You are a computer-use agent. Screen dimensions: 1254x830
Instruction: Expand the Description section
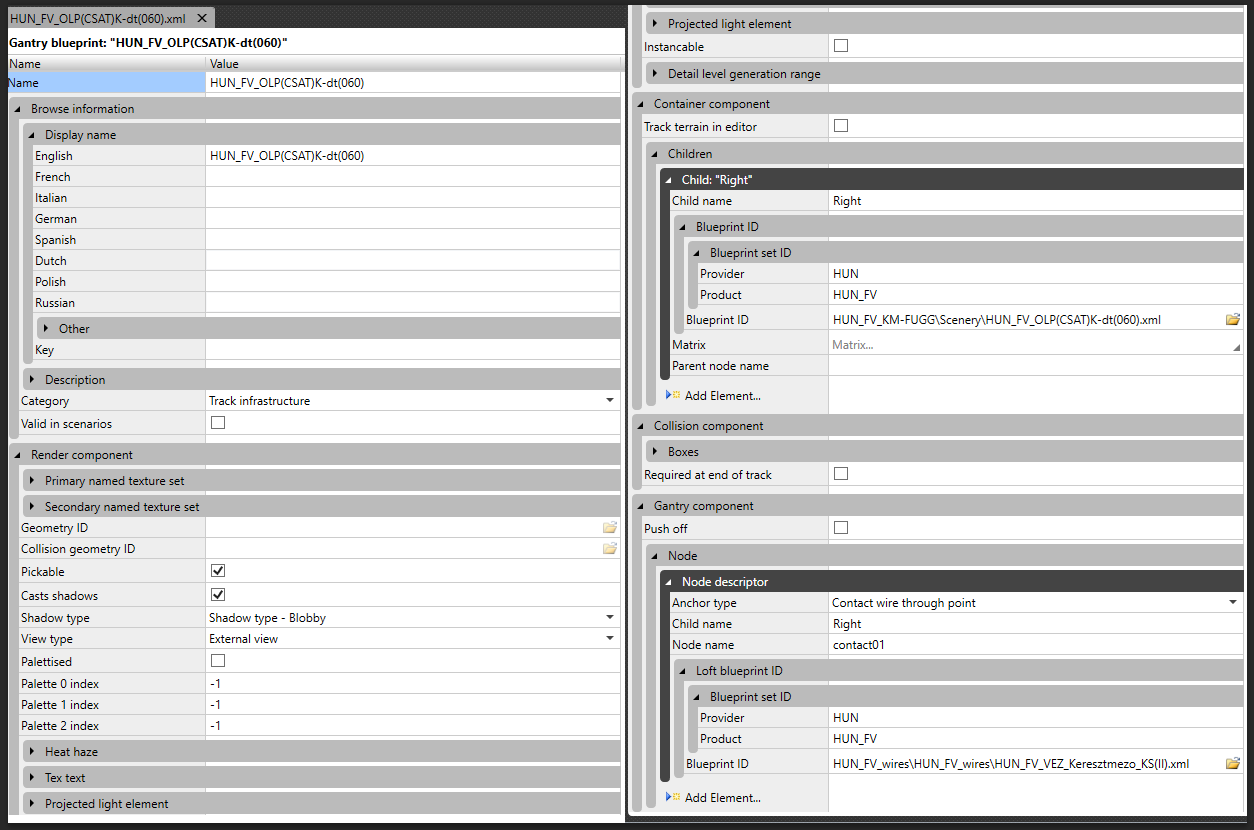coord(33,380)
